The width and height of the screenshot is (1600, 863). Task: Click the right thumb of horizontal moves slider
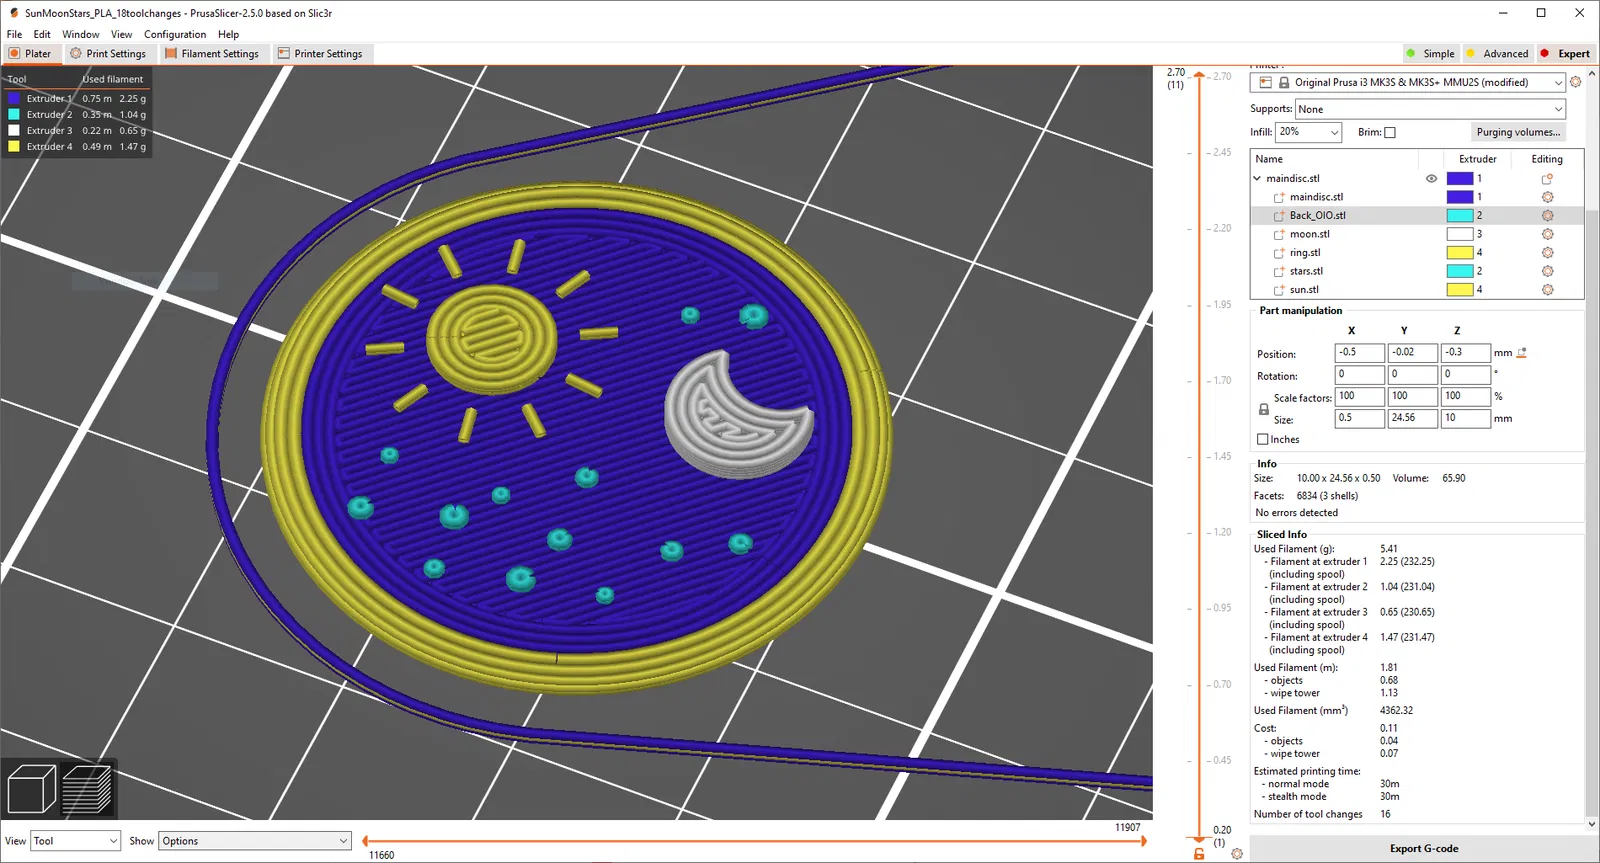coord(1144,841)
